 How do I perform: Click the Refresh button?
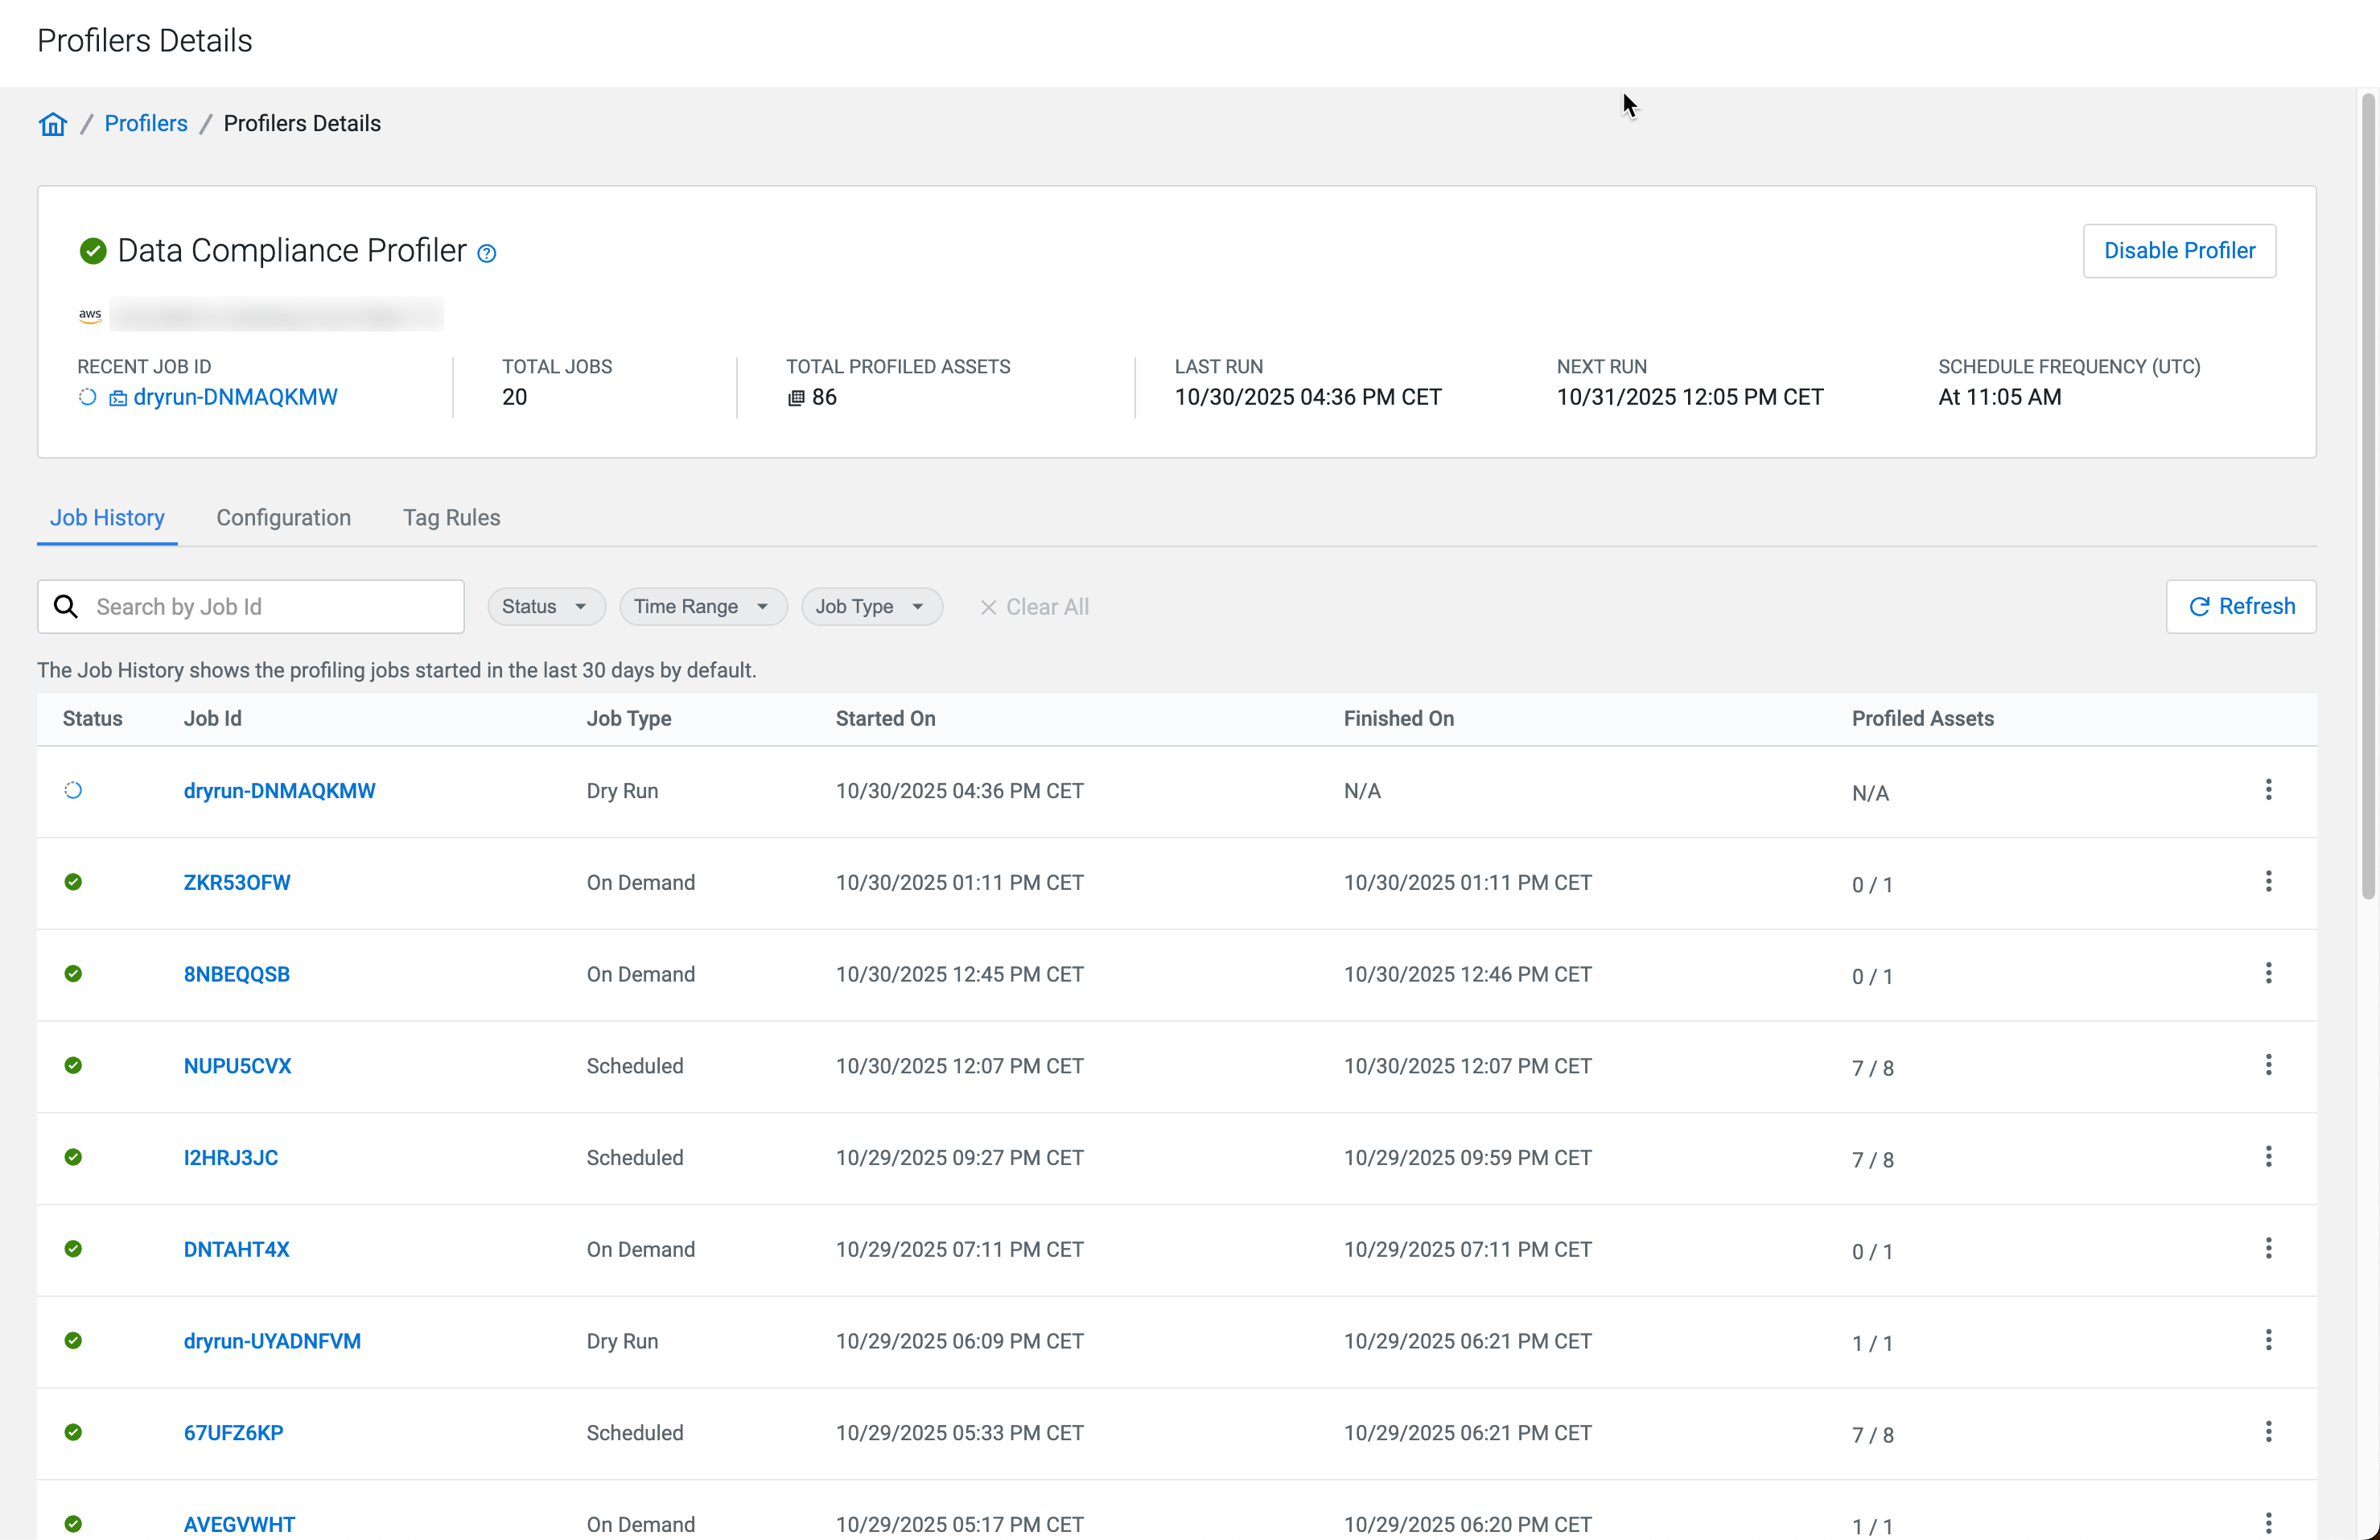2240,607
